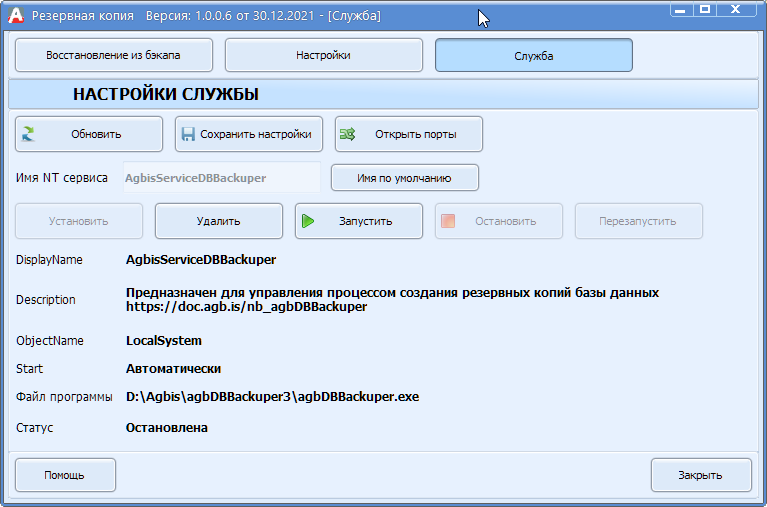
Task: Click the Предназначен для управления description text
Action: [392, 293]
